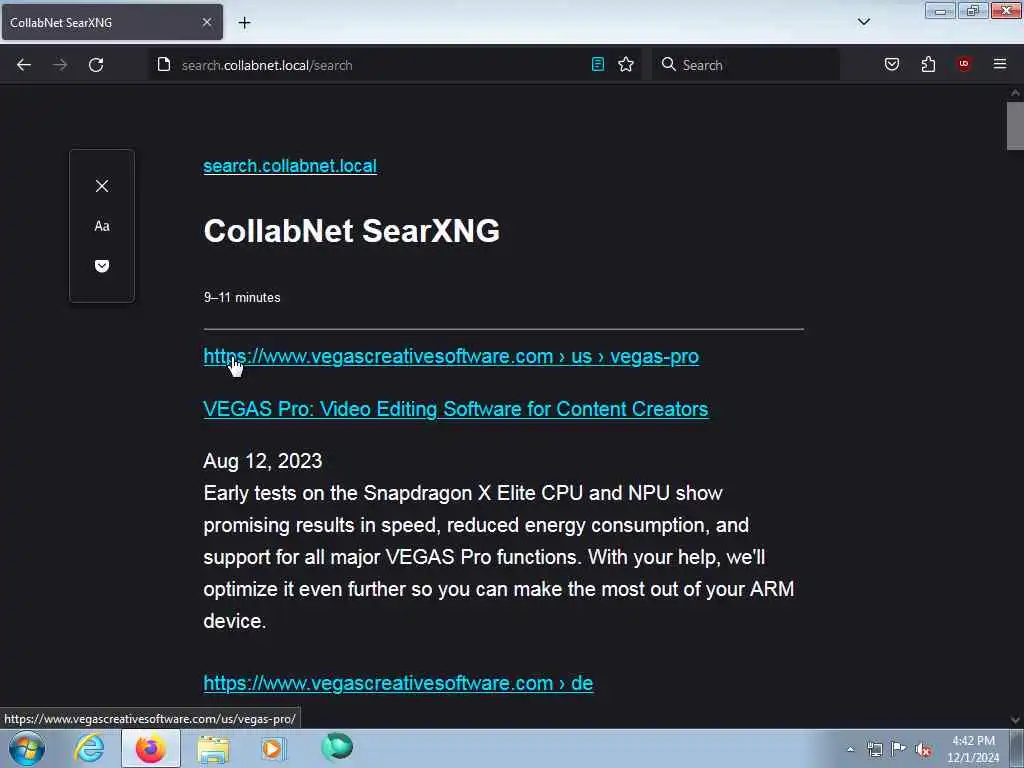This screenshot has width=1024, height=768.
Task: Open VEGAS Pro: Video Editing Software link
Action: click(456, 409)
